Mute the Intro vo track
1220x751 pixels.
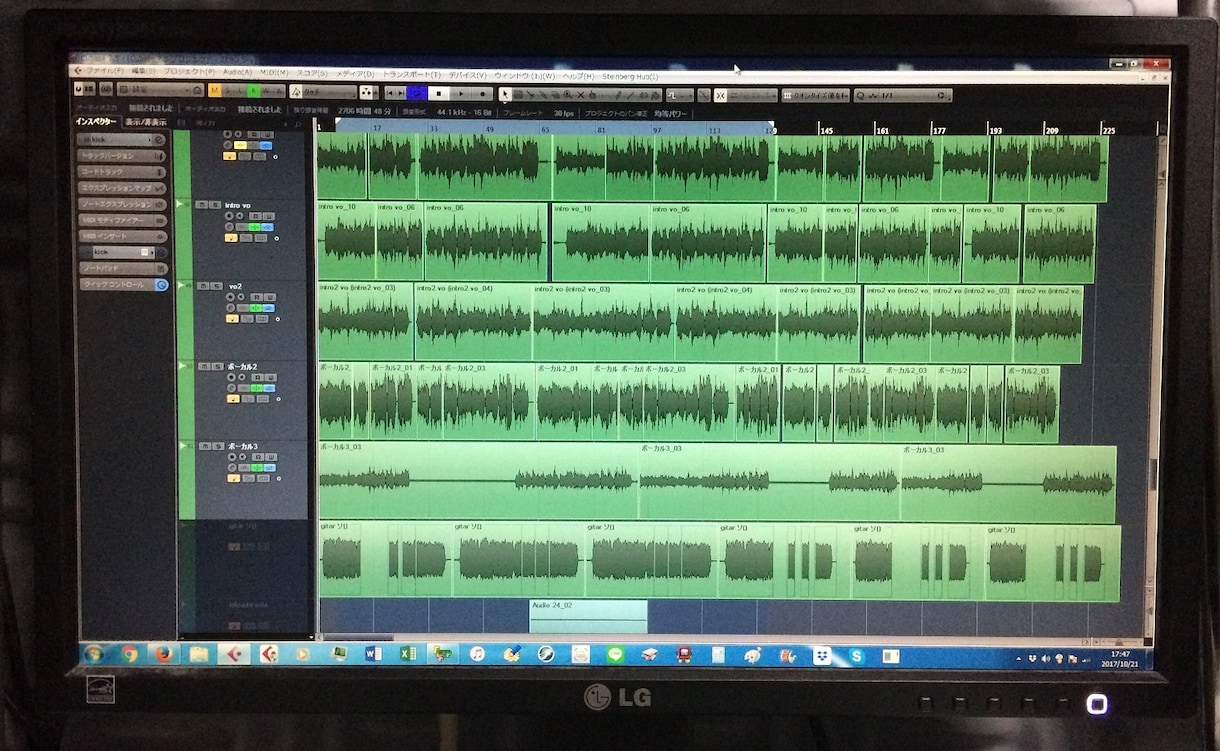click(202, 205)
